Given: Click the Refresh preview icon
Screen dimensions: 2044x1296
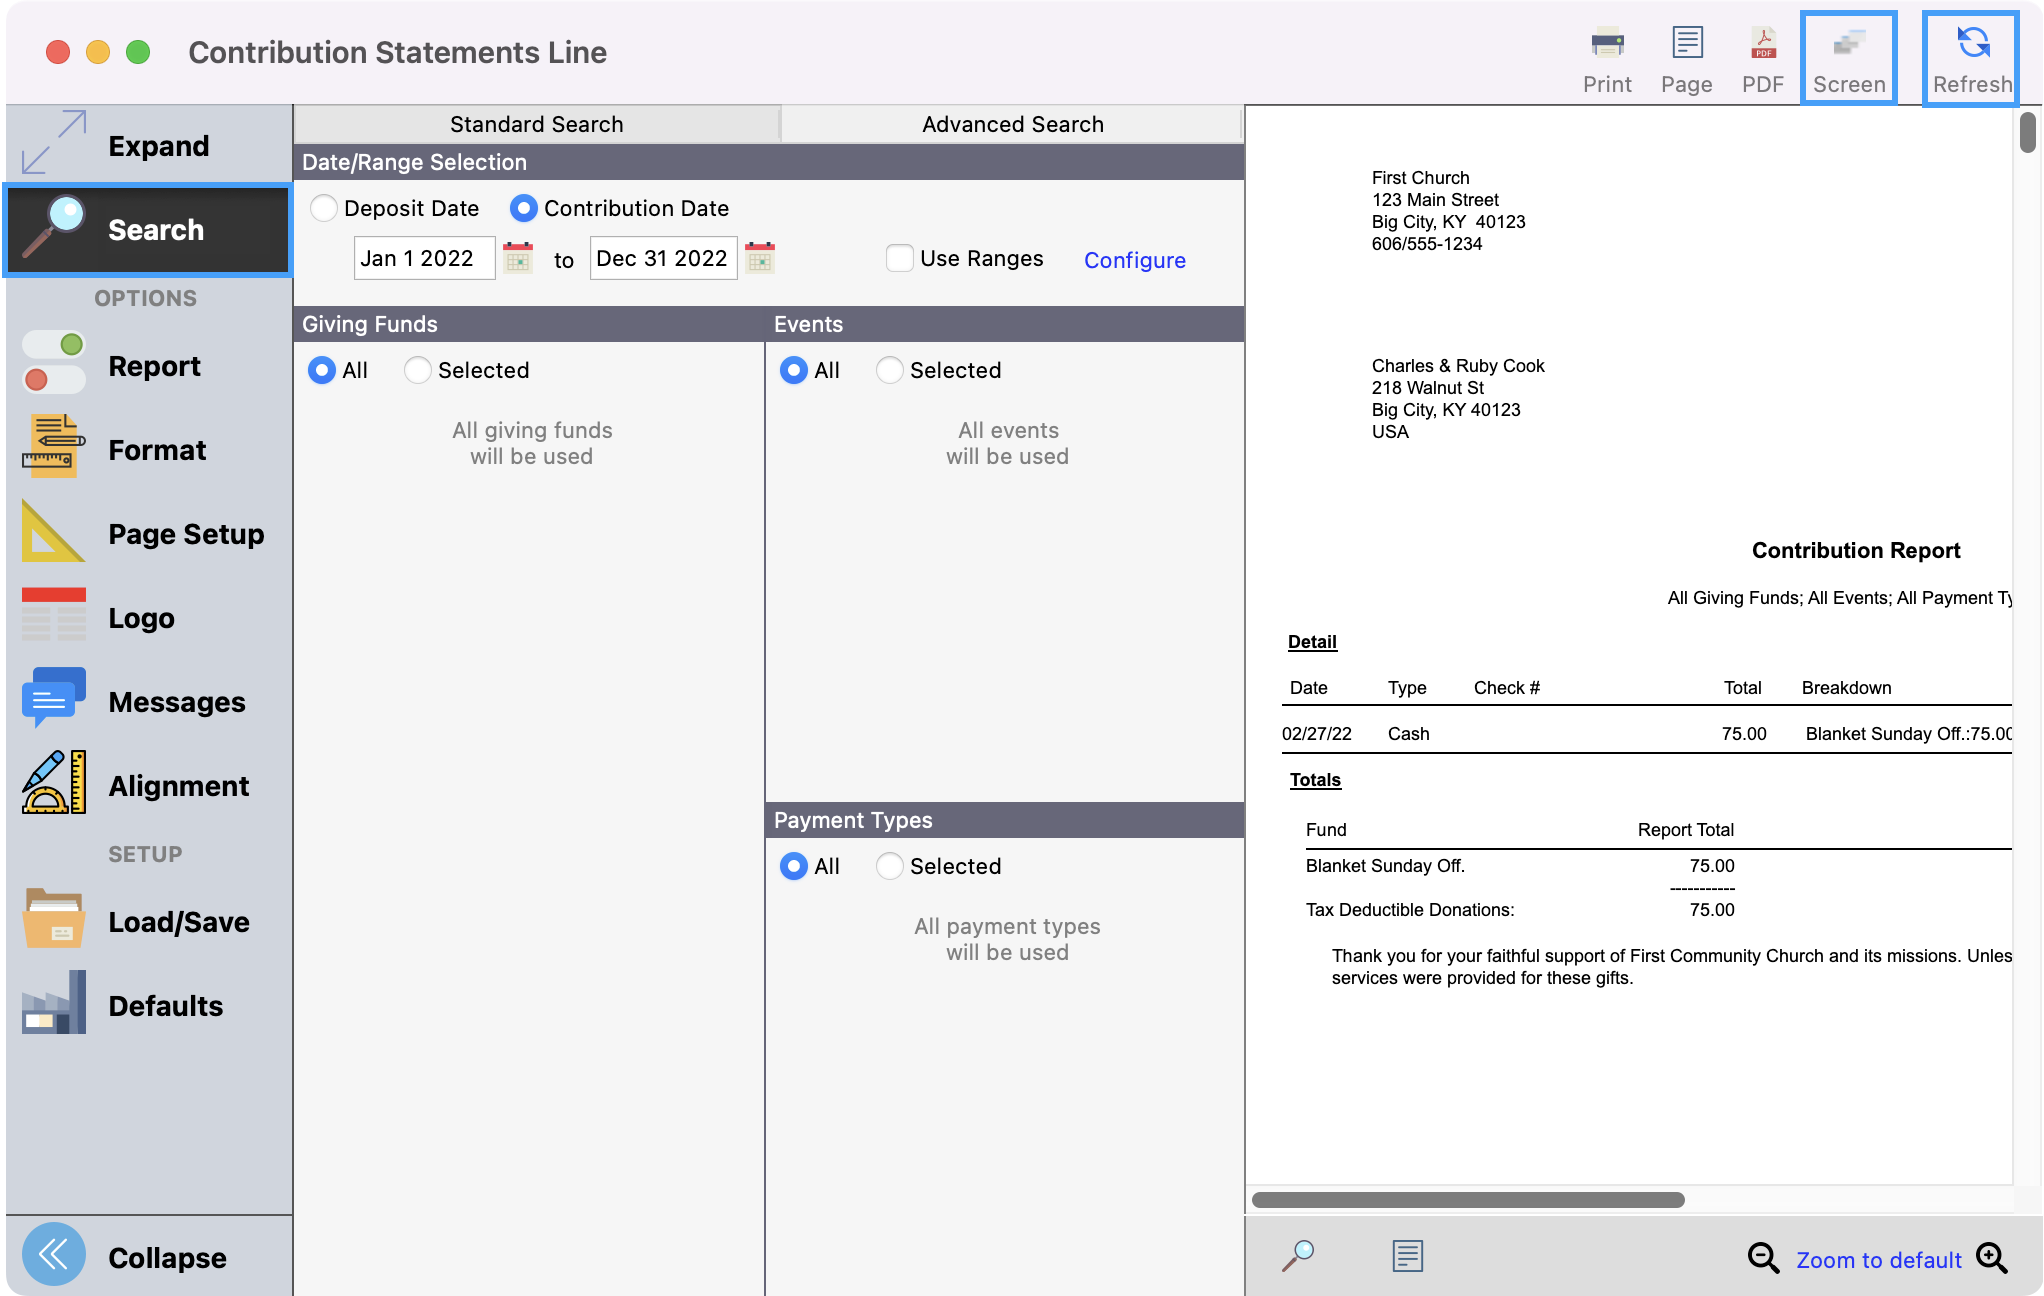Looking at the screenshot, I should coord(1971,58).
